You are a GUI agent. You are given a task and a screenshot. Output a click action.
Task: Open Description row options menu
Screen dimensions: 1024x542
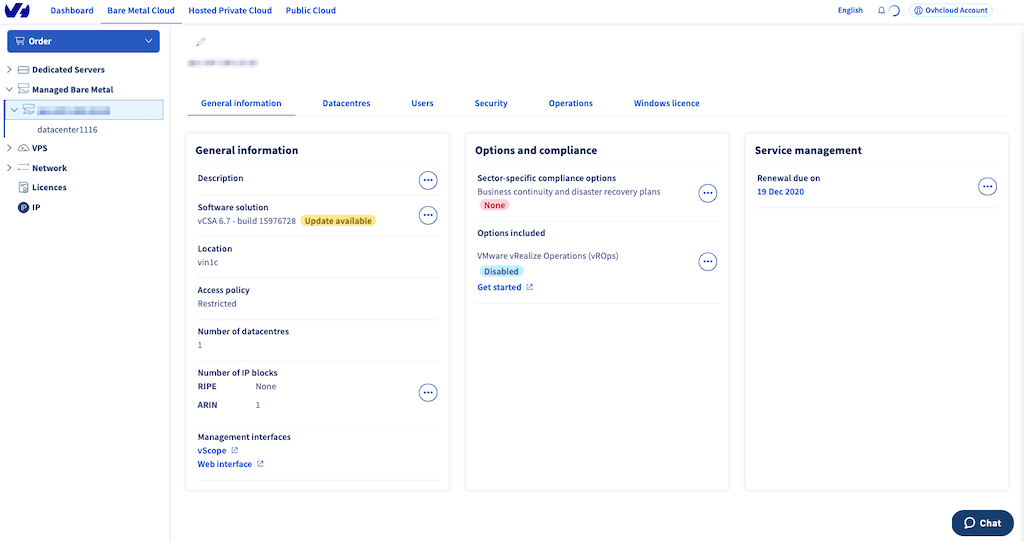[428, 180]
